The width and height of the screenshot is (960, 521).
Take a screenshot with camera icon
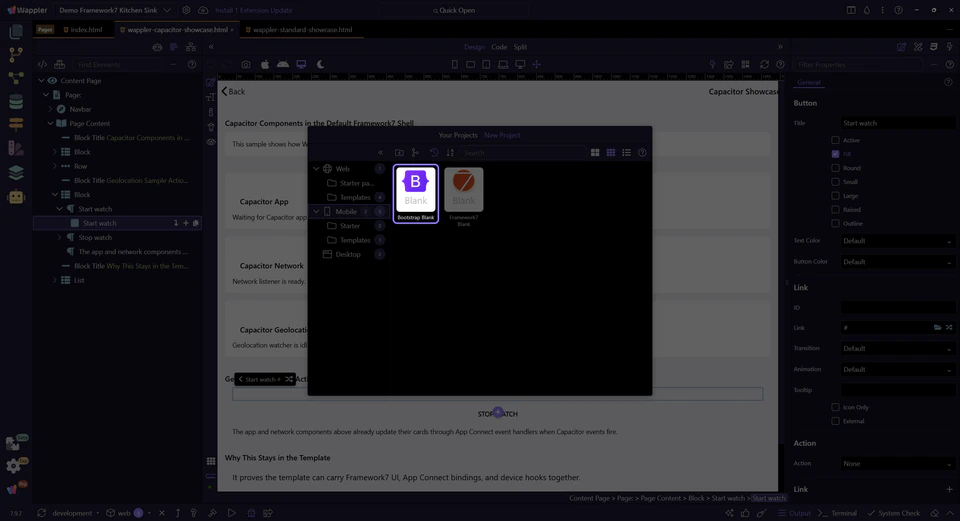click(246, 64)
